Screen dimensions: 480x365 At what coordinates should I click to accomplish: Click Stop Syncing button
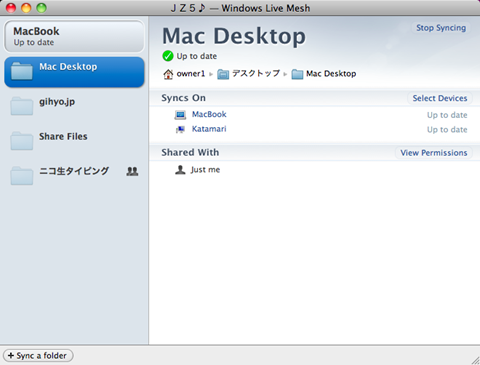pyautogui.click(x=441, y=28)
